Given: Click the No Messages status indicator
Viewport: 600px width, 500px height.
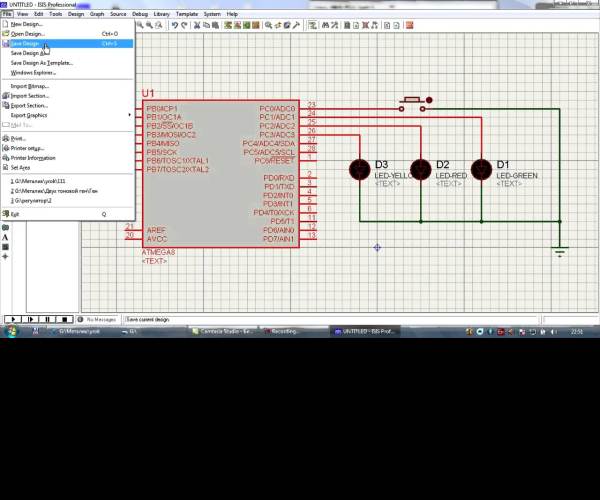Looking at the screenshot, I should [97, 319].
